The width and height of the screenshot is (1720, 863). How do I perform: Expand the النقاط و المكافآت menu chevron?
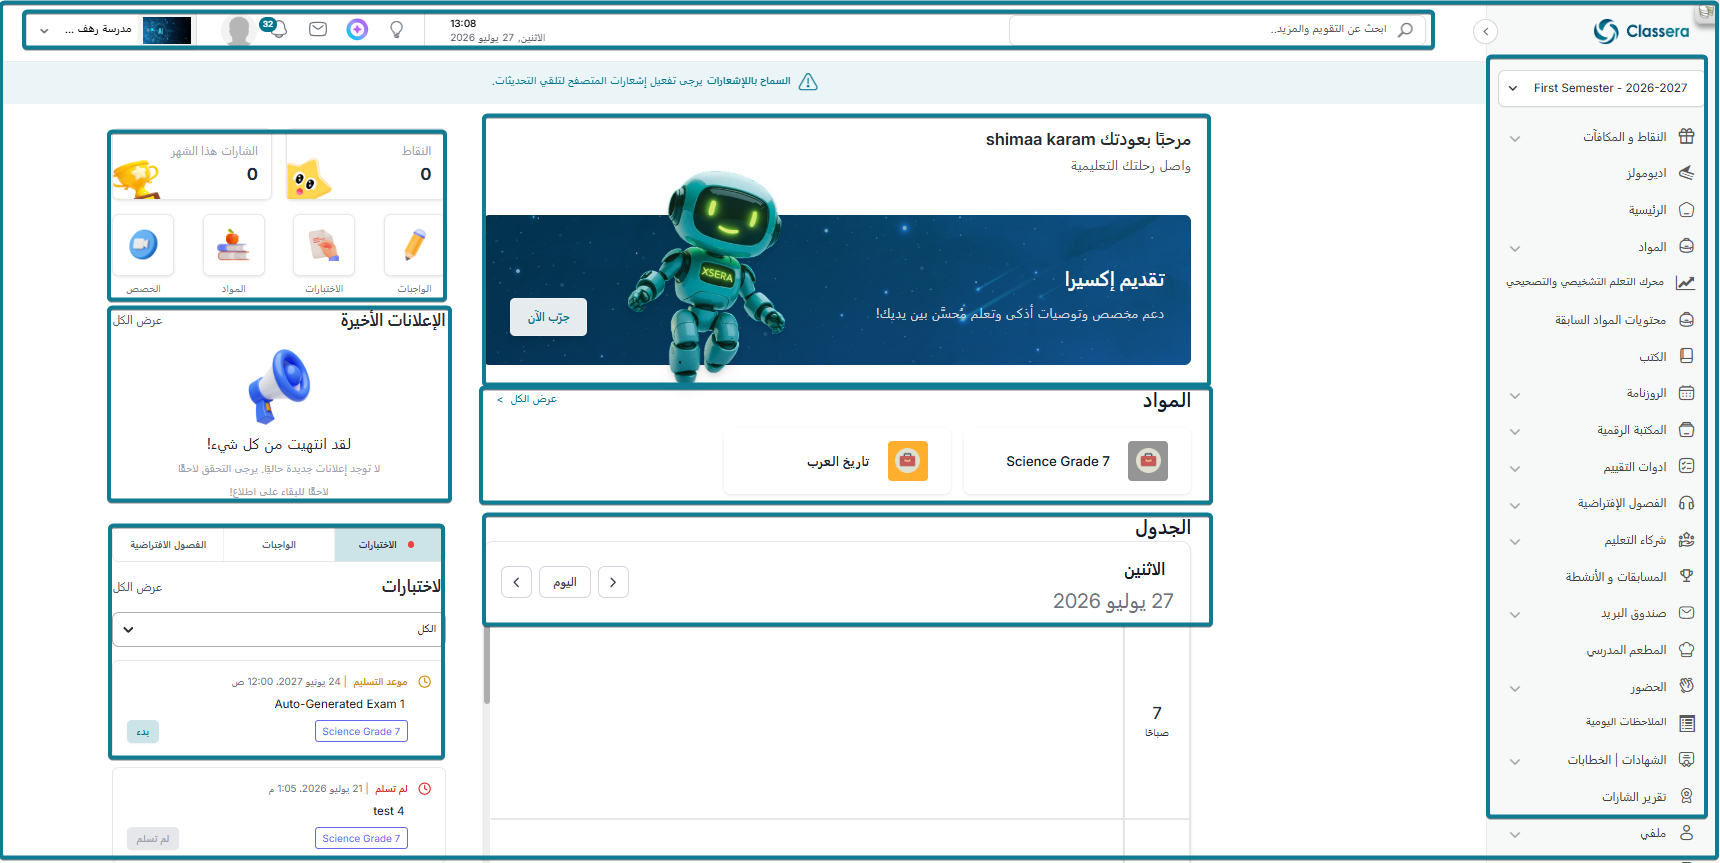click(x=1515, y=138)
